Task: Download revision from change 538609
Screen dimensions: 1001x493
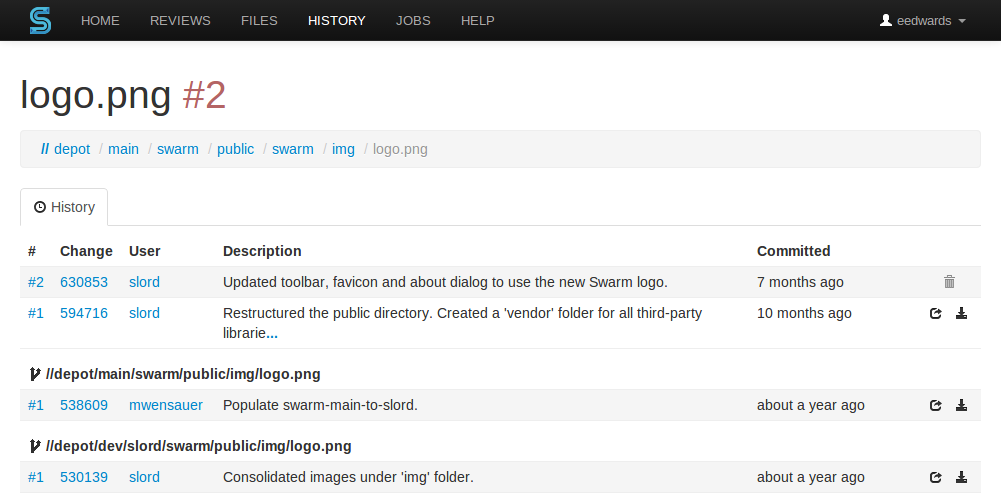Action: point(961,406)
